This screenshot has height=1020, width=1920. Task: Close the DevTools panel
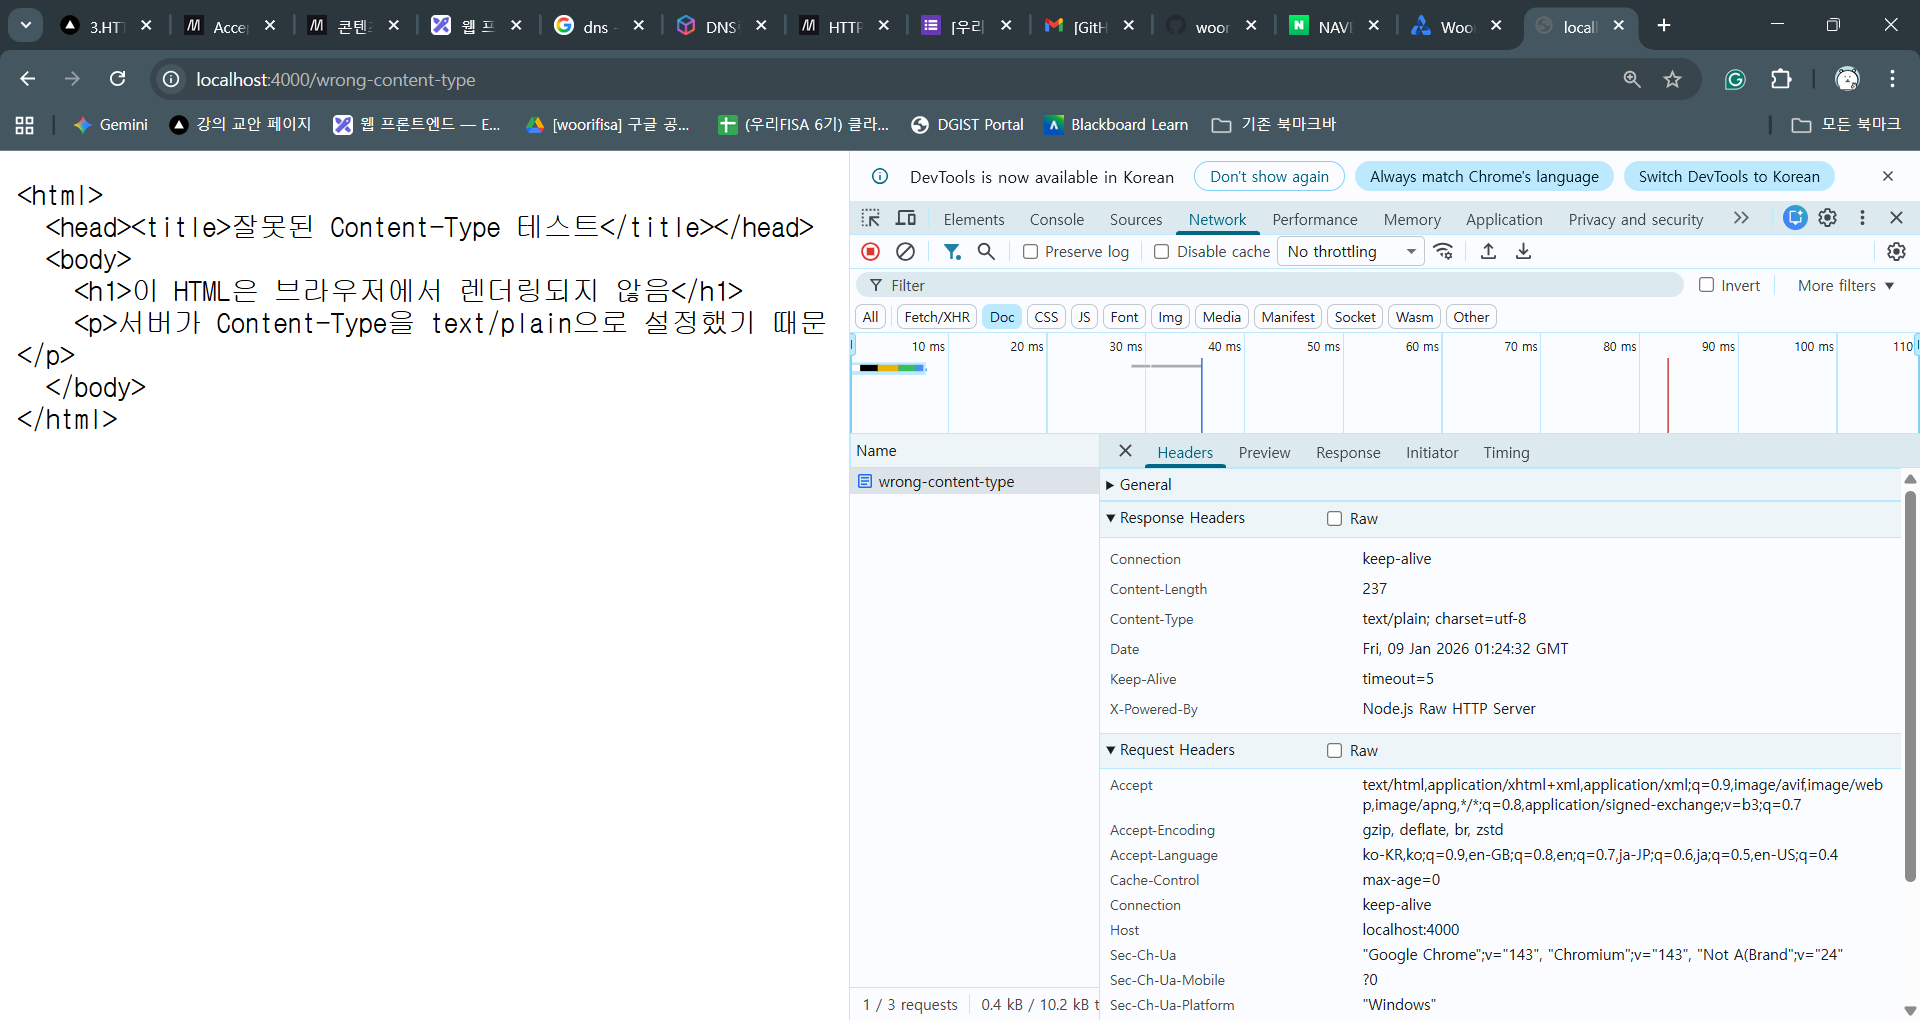click(1896, 218)
